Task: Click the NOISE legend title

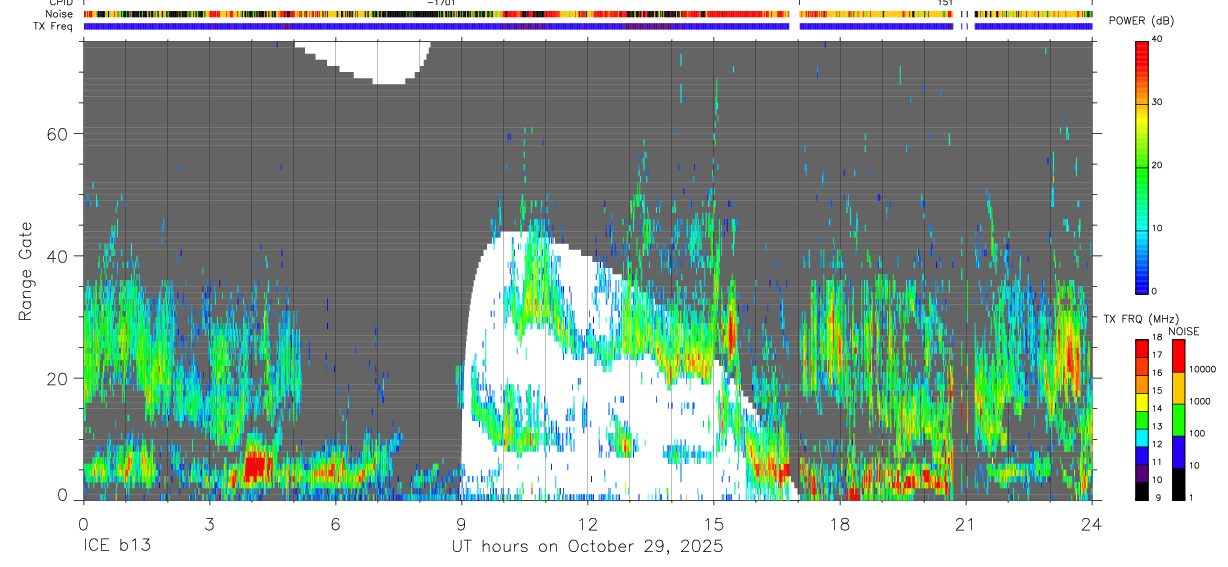Action: [1183, 331]
